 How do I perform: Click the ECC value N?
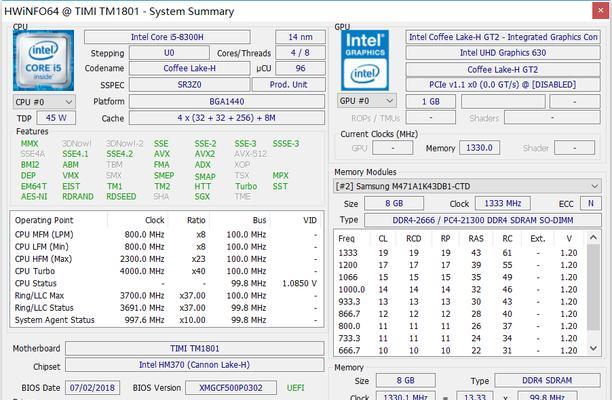[x=591, y=203]
